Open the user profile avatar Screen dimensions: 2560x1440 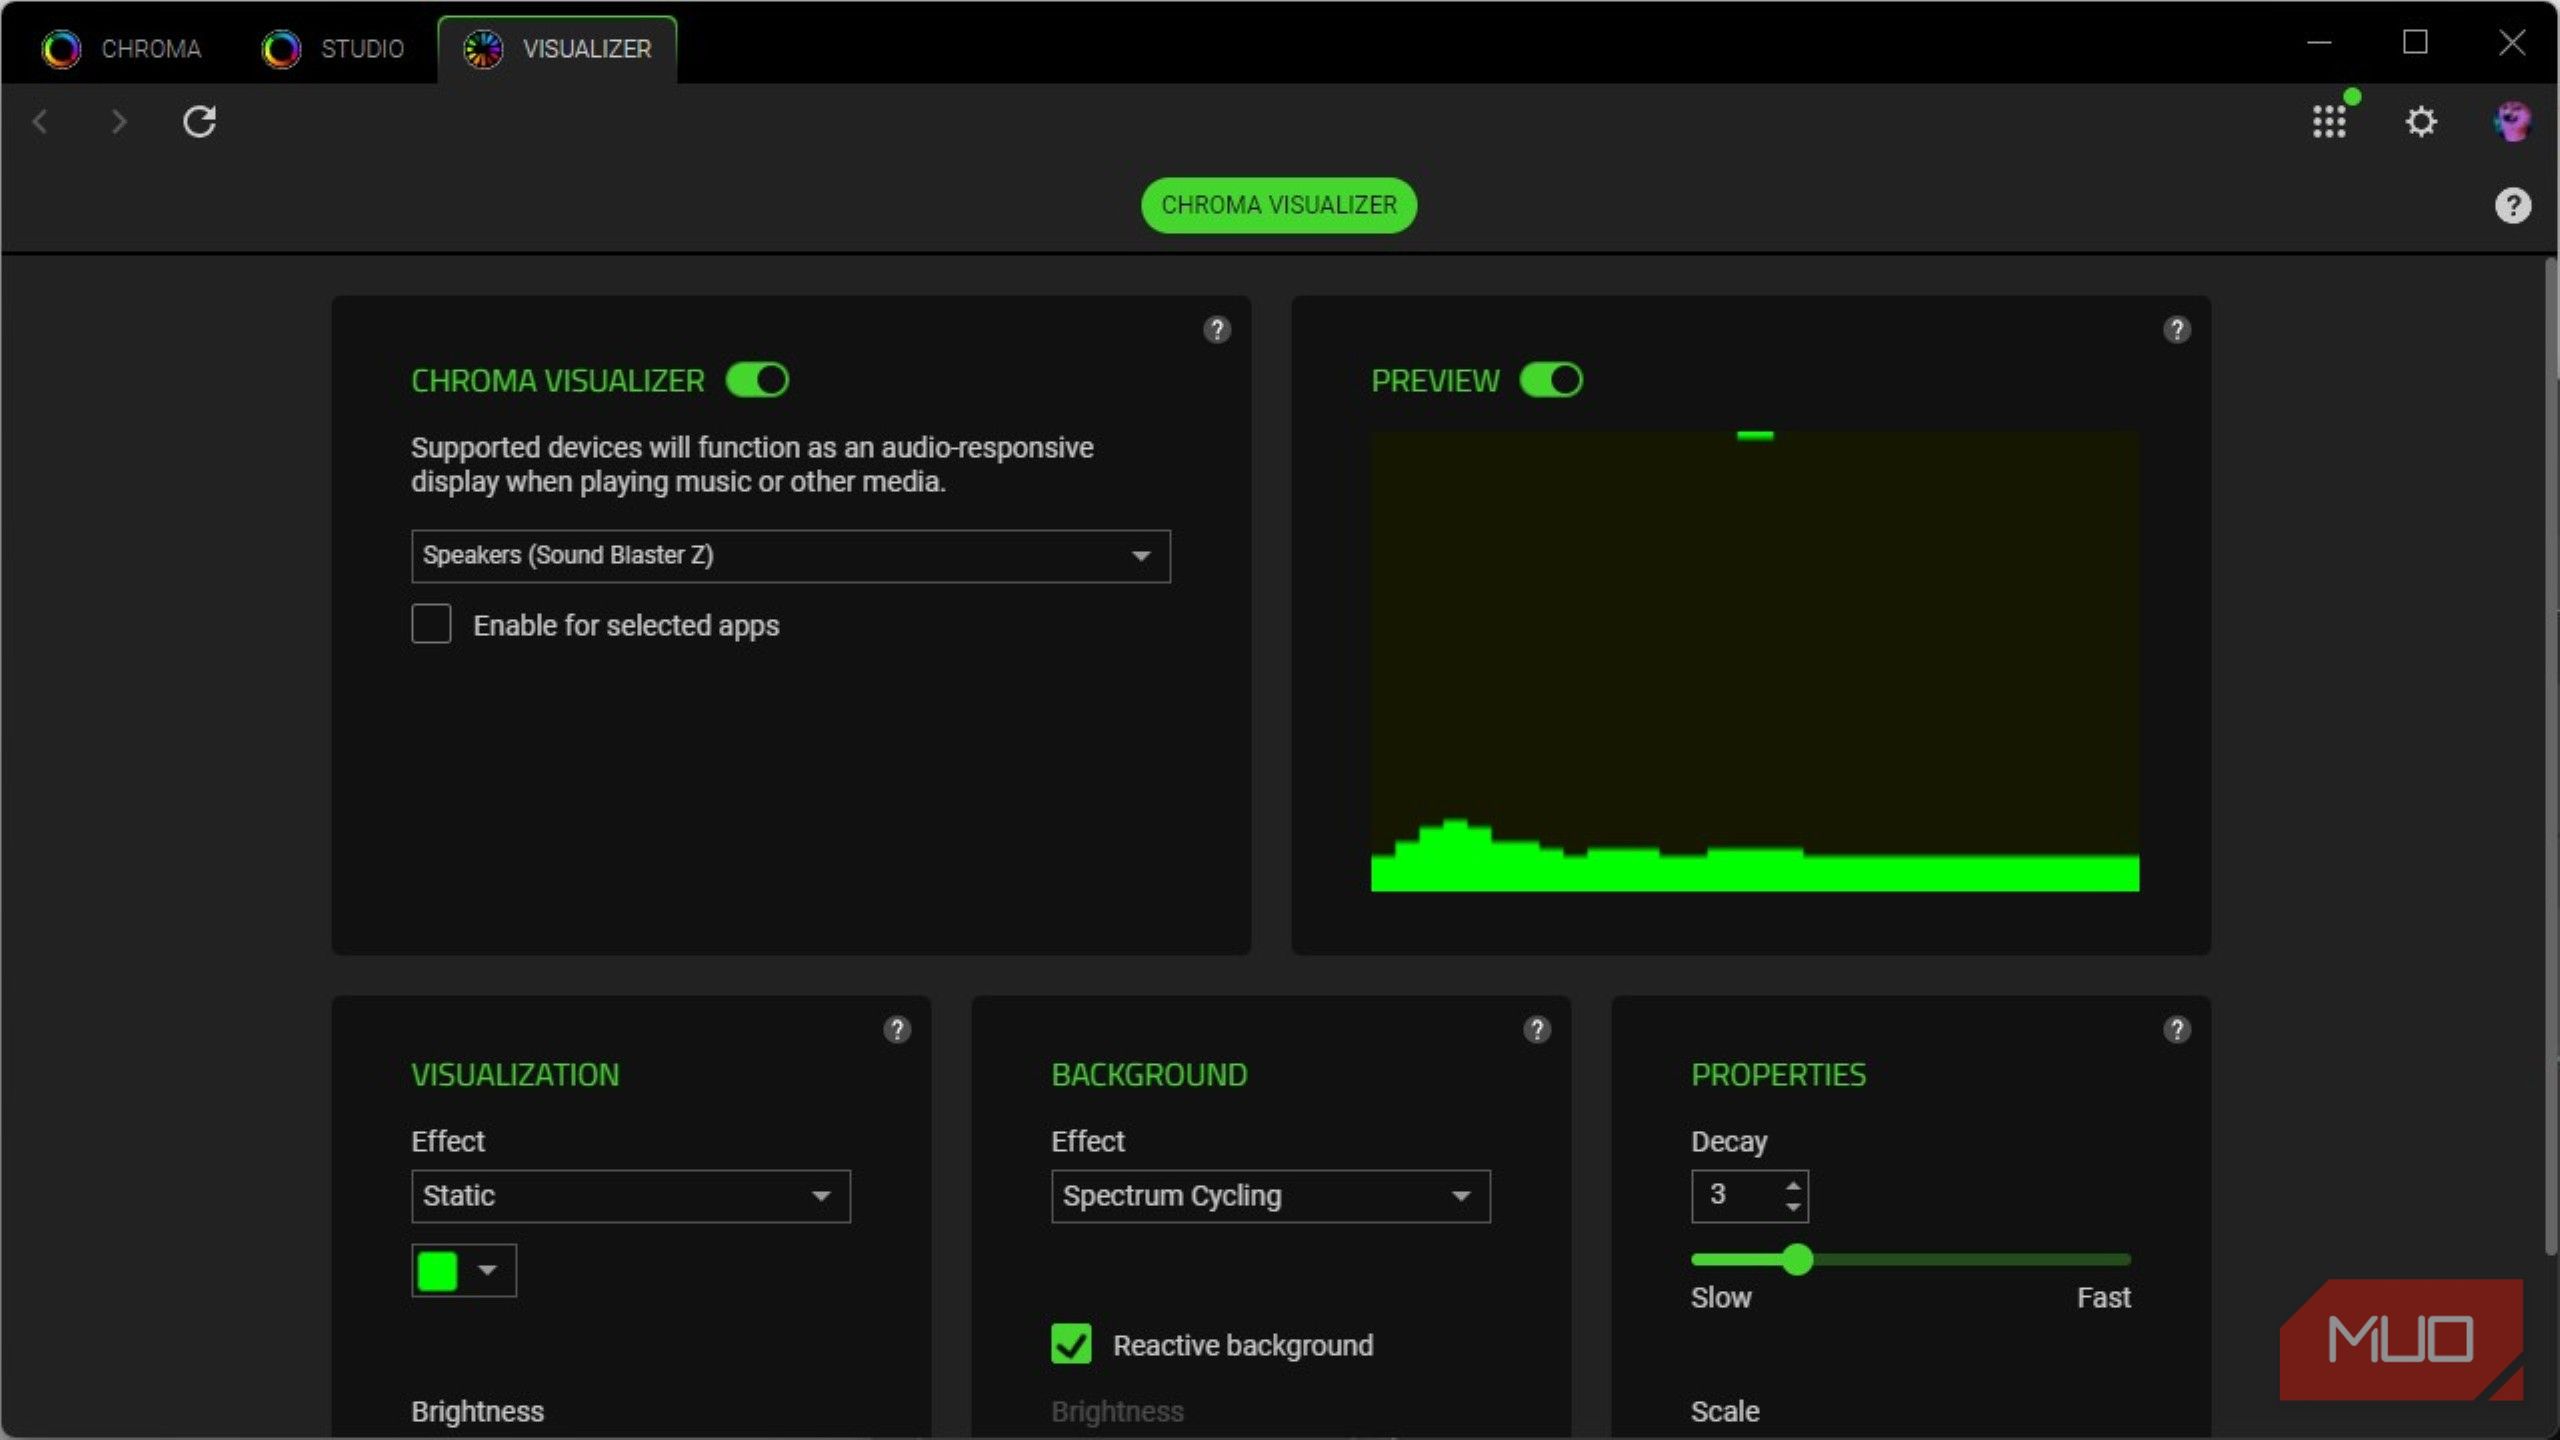coord(2511,122)
